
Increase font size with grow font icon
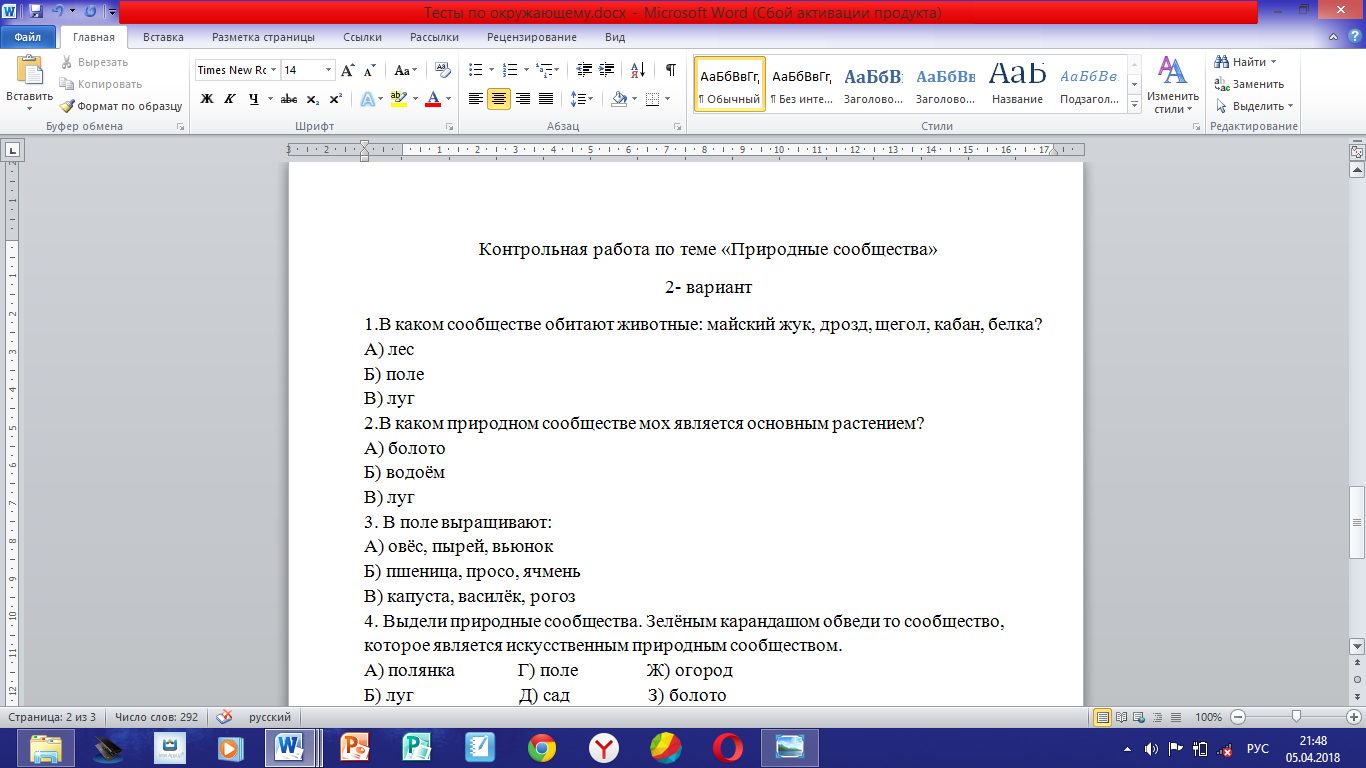(x=348, y=70)
